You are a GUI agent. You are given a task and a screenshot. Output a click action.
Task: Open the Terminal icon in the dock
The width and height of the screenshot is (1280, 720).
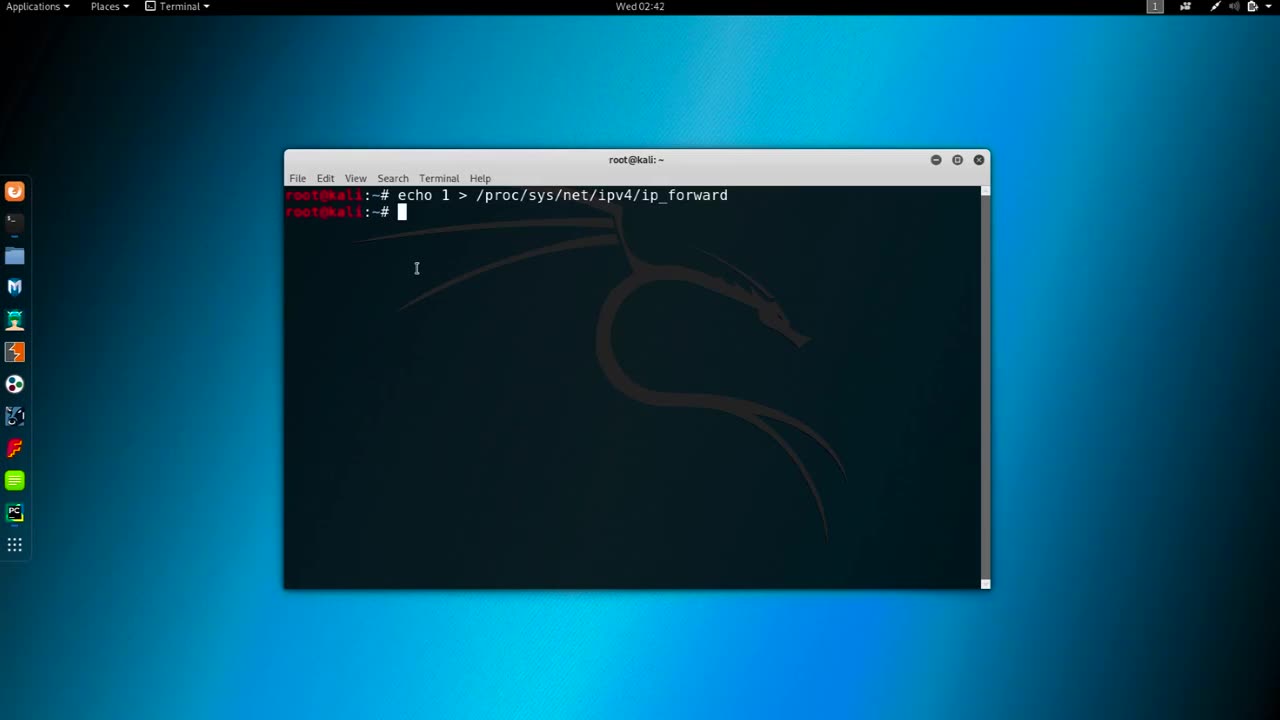14,223
